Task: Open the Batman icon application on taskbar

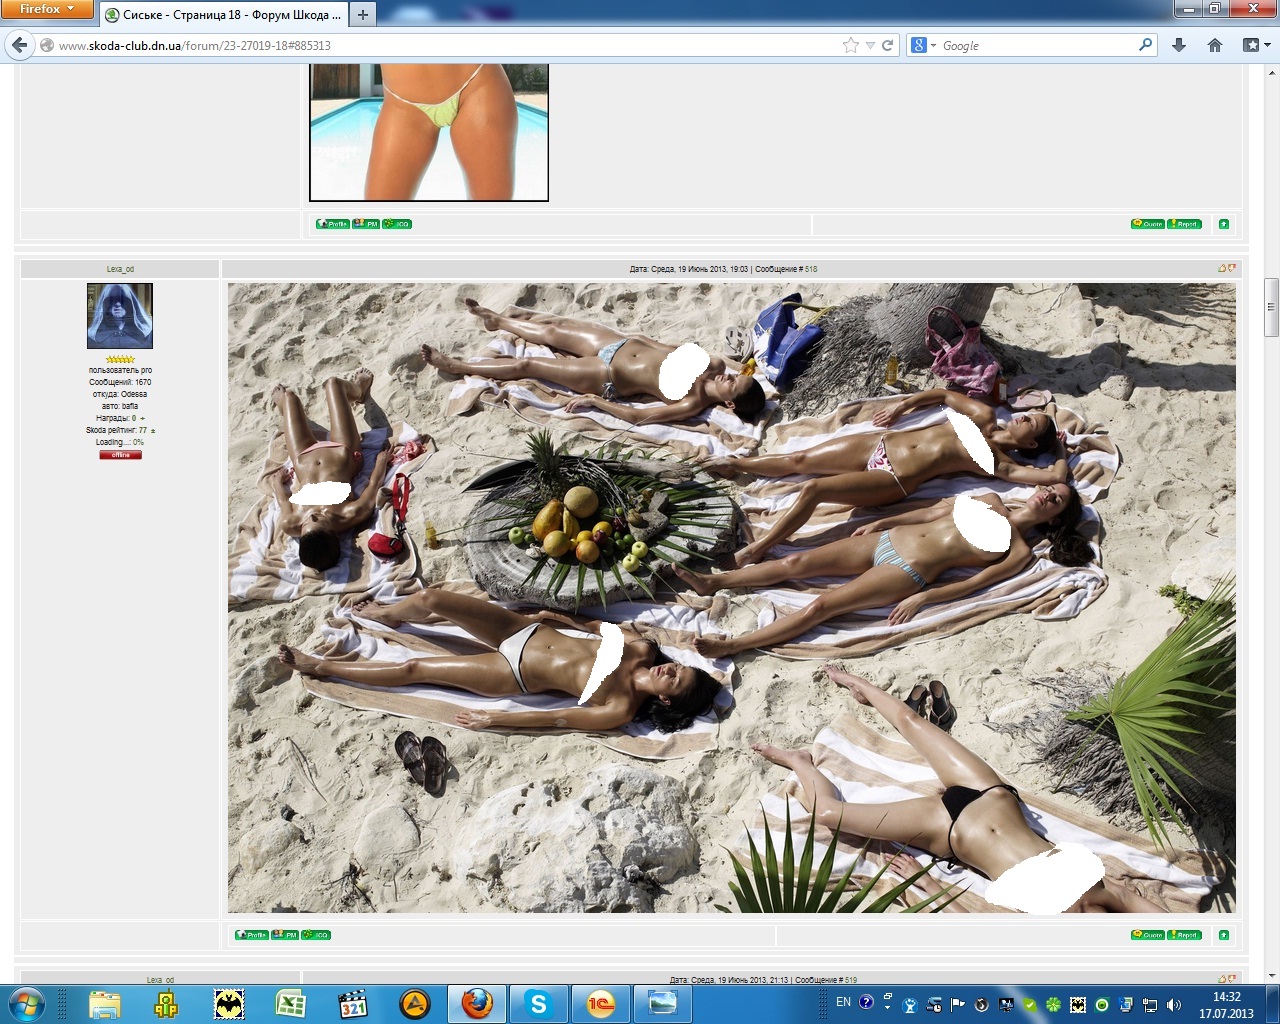Action: pyautogui.click(x=229, y=1004)
